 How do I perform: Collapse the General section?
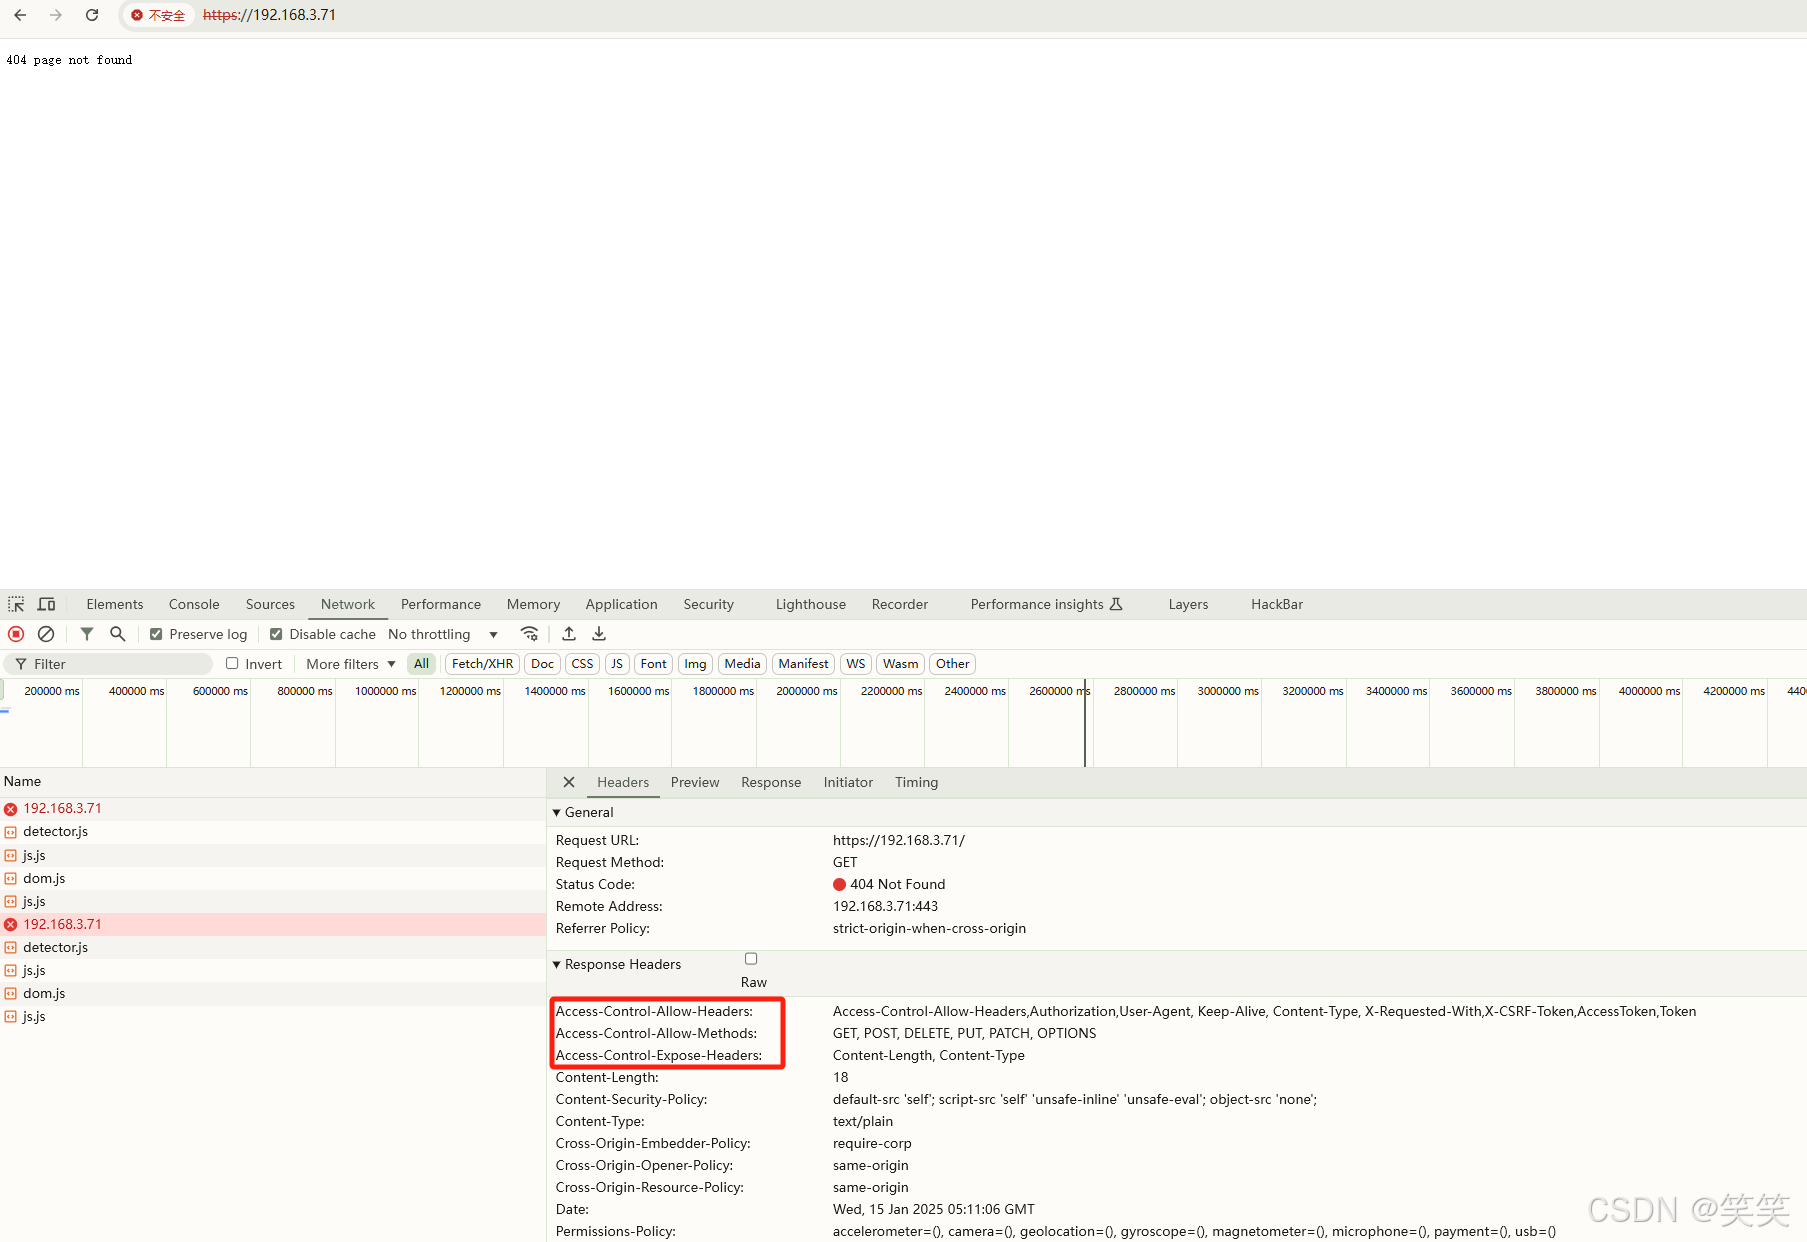557,813
